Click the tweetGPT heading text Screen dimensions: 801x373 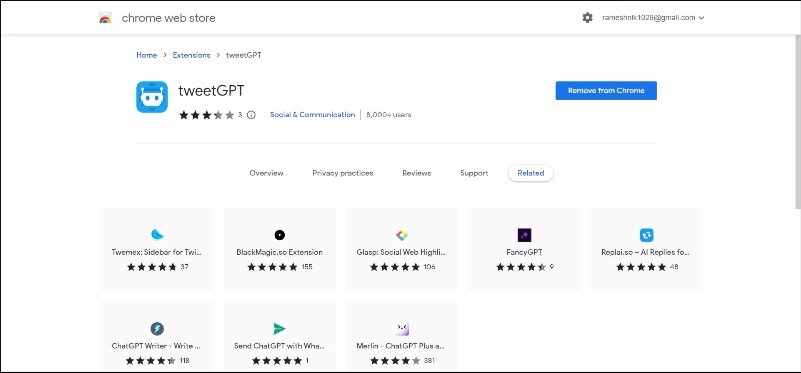[211, 90]
